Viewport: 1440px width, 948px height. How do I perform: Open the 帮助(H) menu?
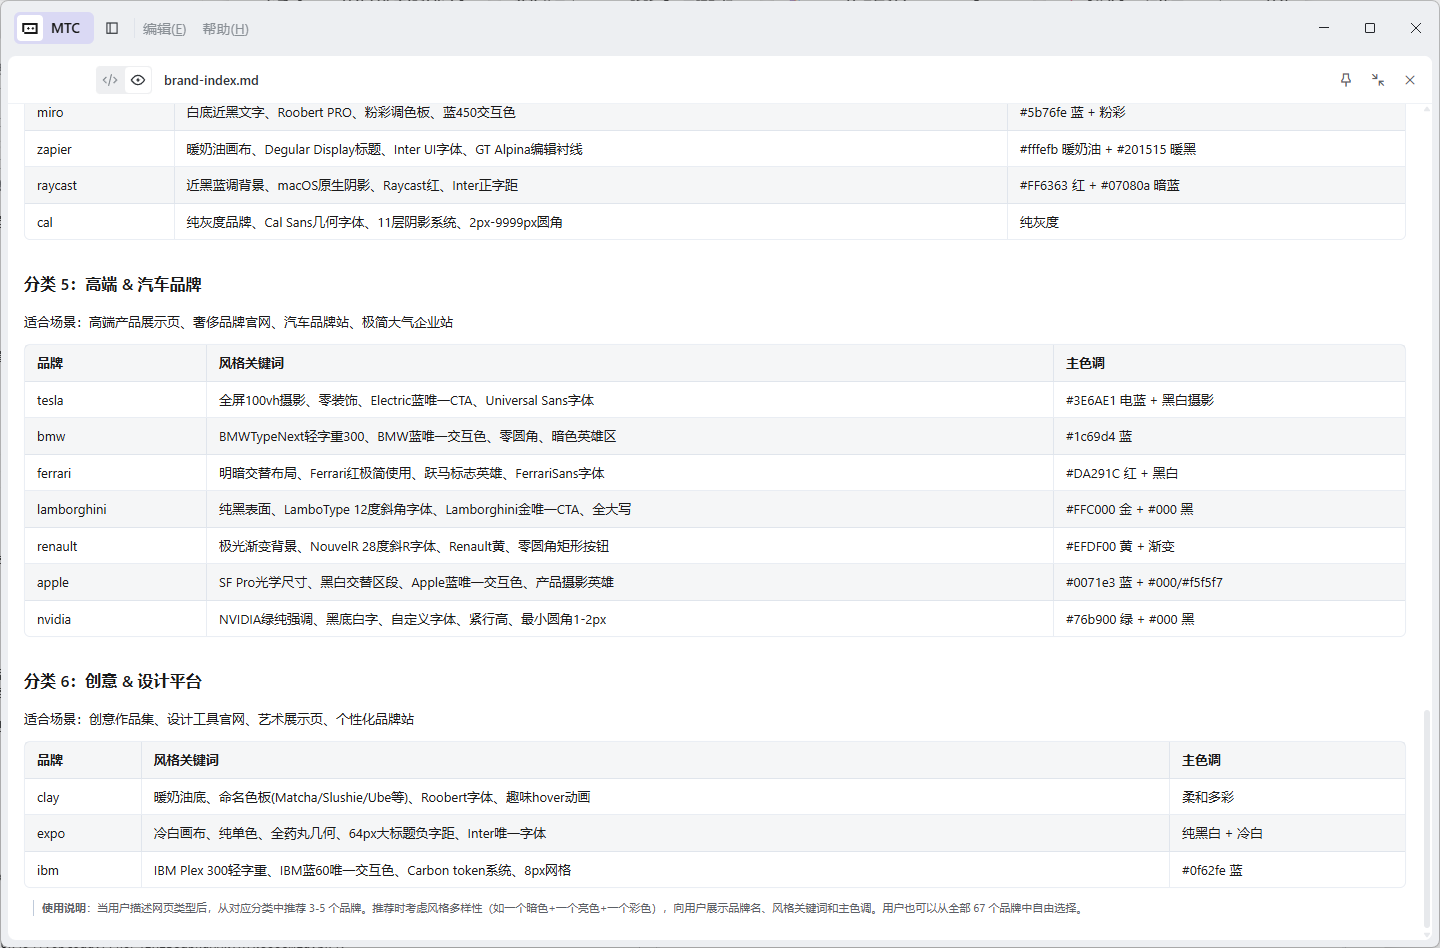point(225,29)
